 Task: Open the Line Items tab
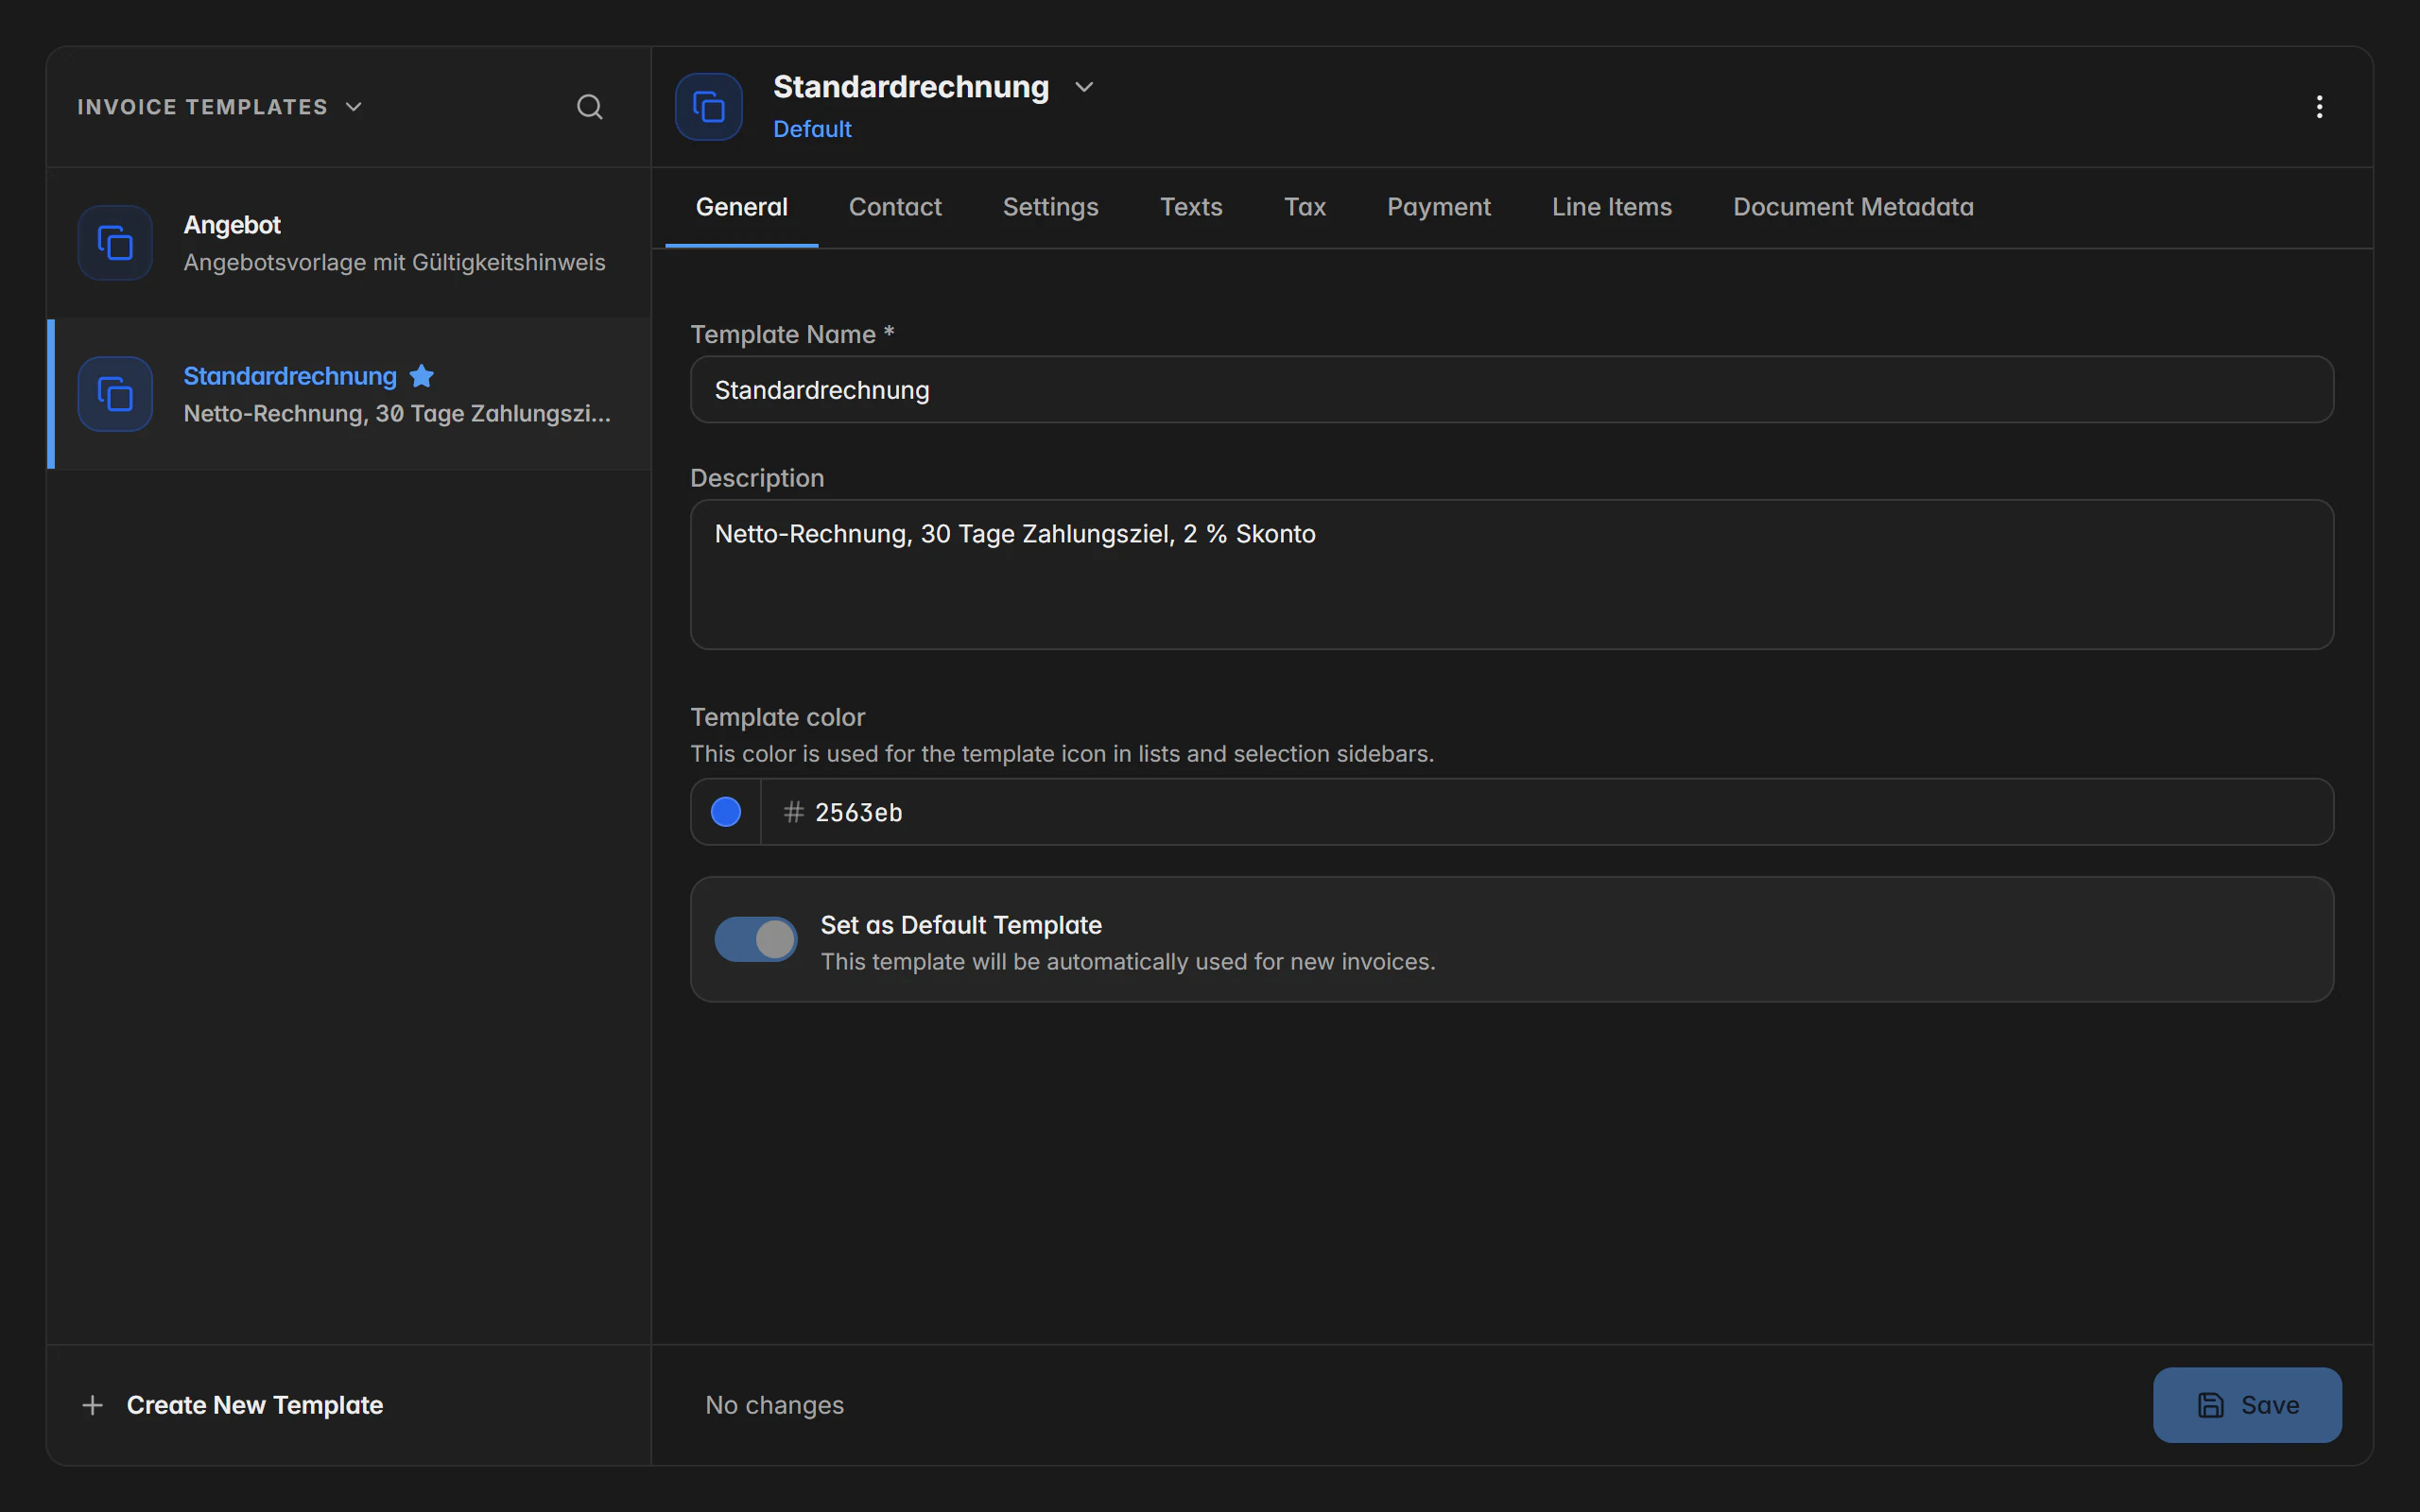point(1612,207)
